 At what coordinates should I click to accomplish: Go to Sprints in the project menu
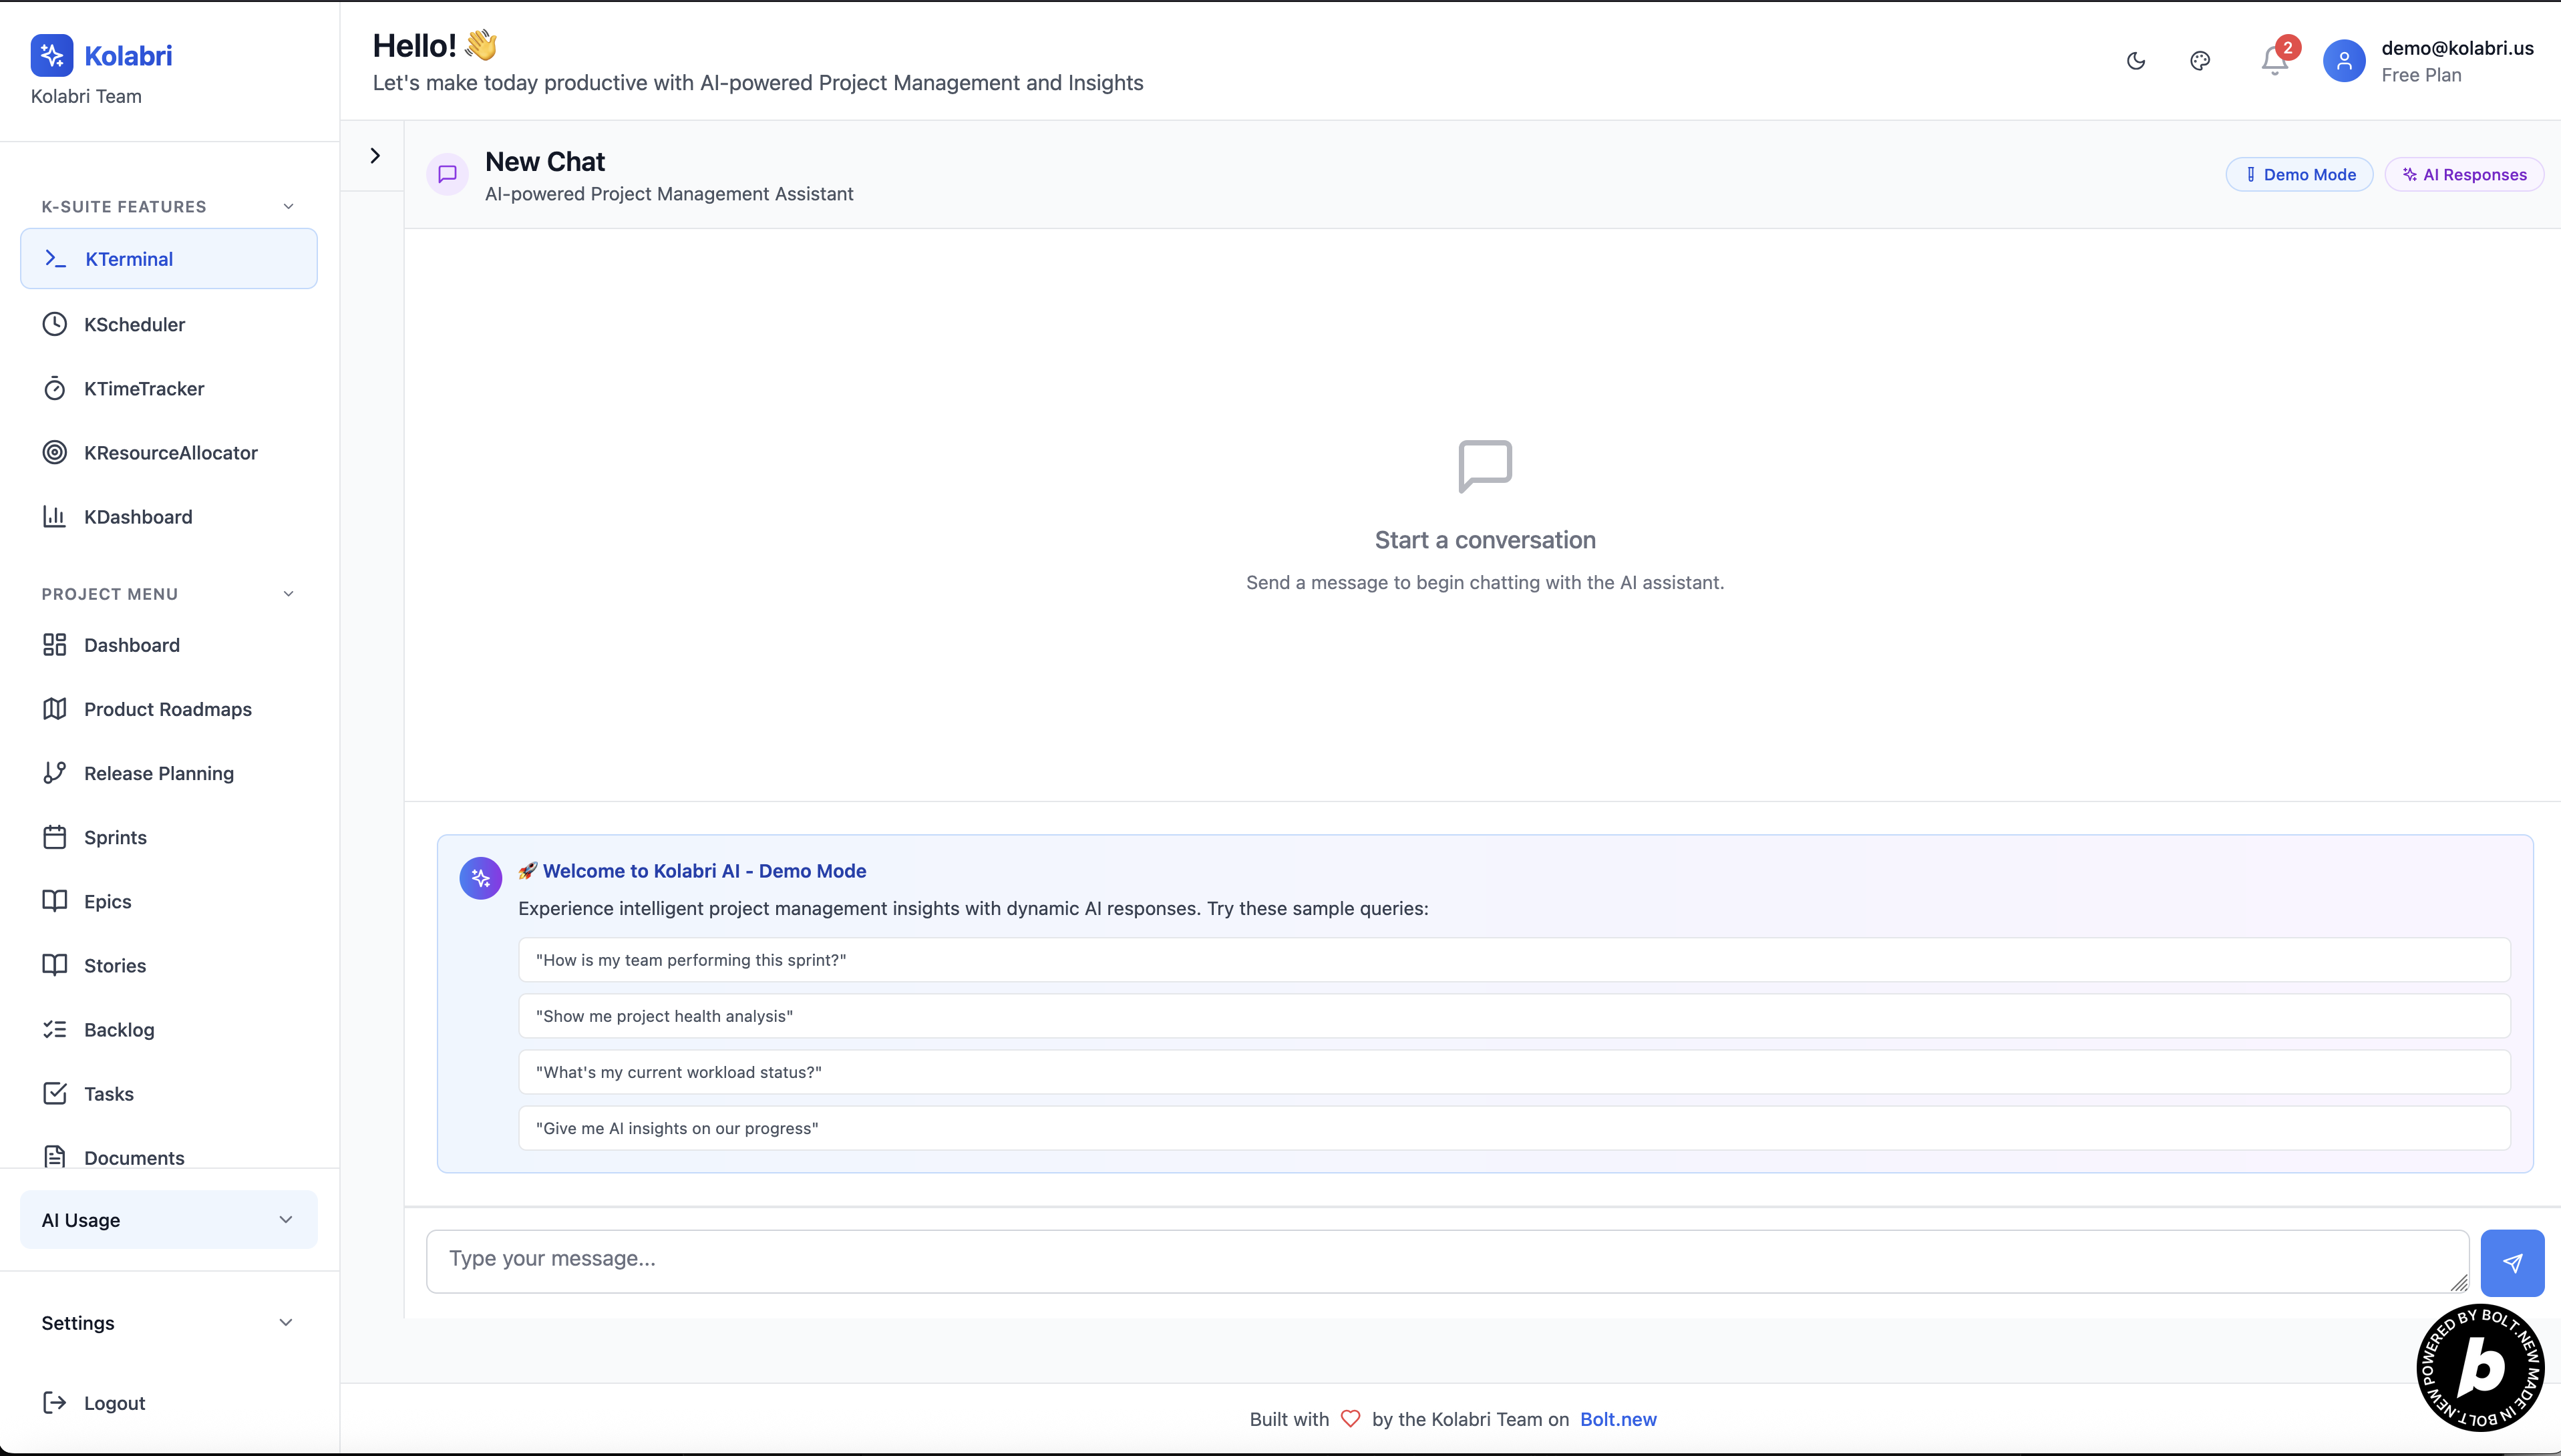(x=115, y=837)
